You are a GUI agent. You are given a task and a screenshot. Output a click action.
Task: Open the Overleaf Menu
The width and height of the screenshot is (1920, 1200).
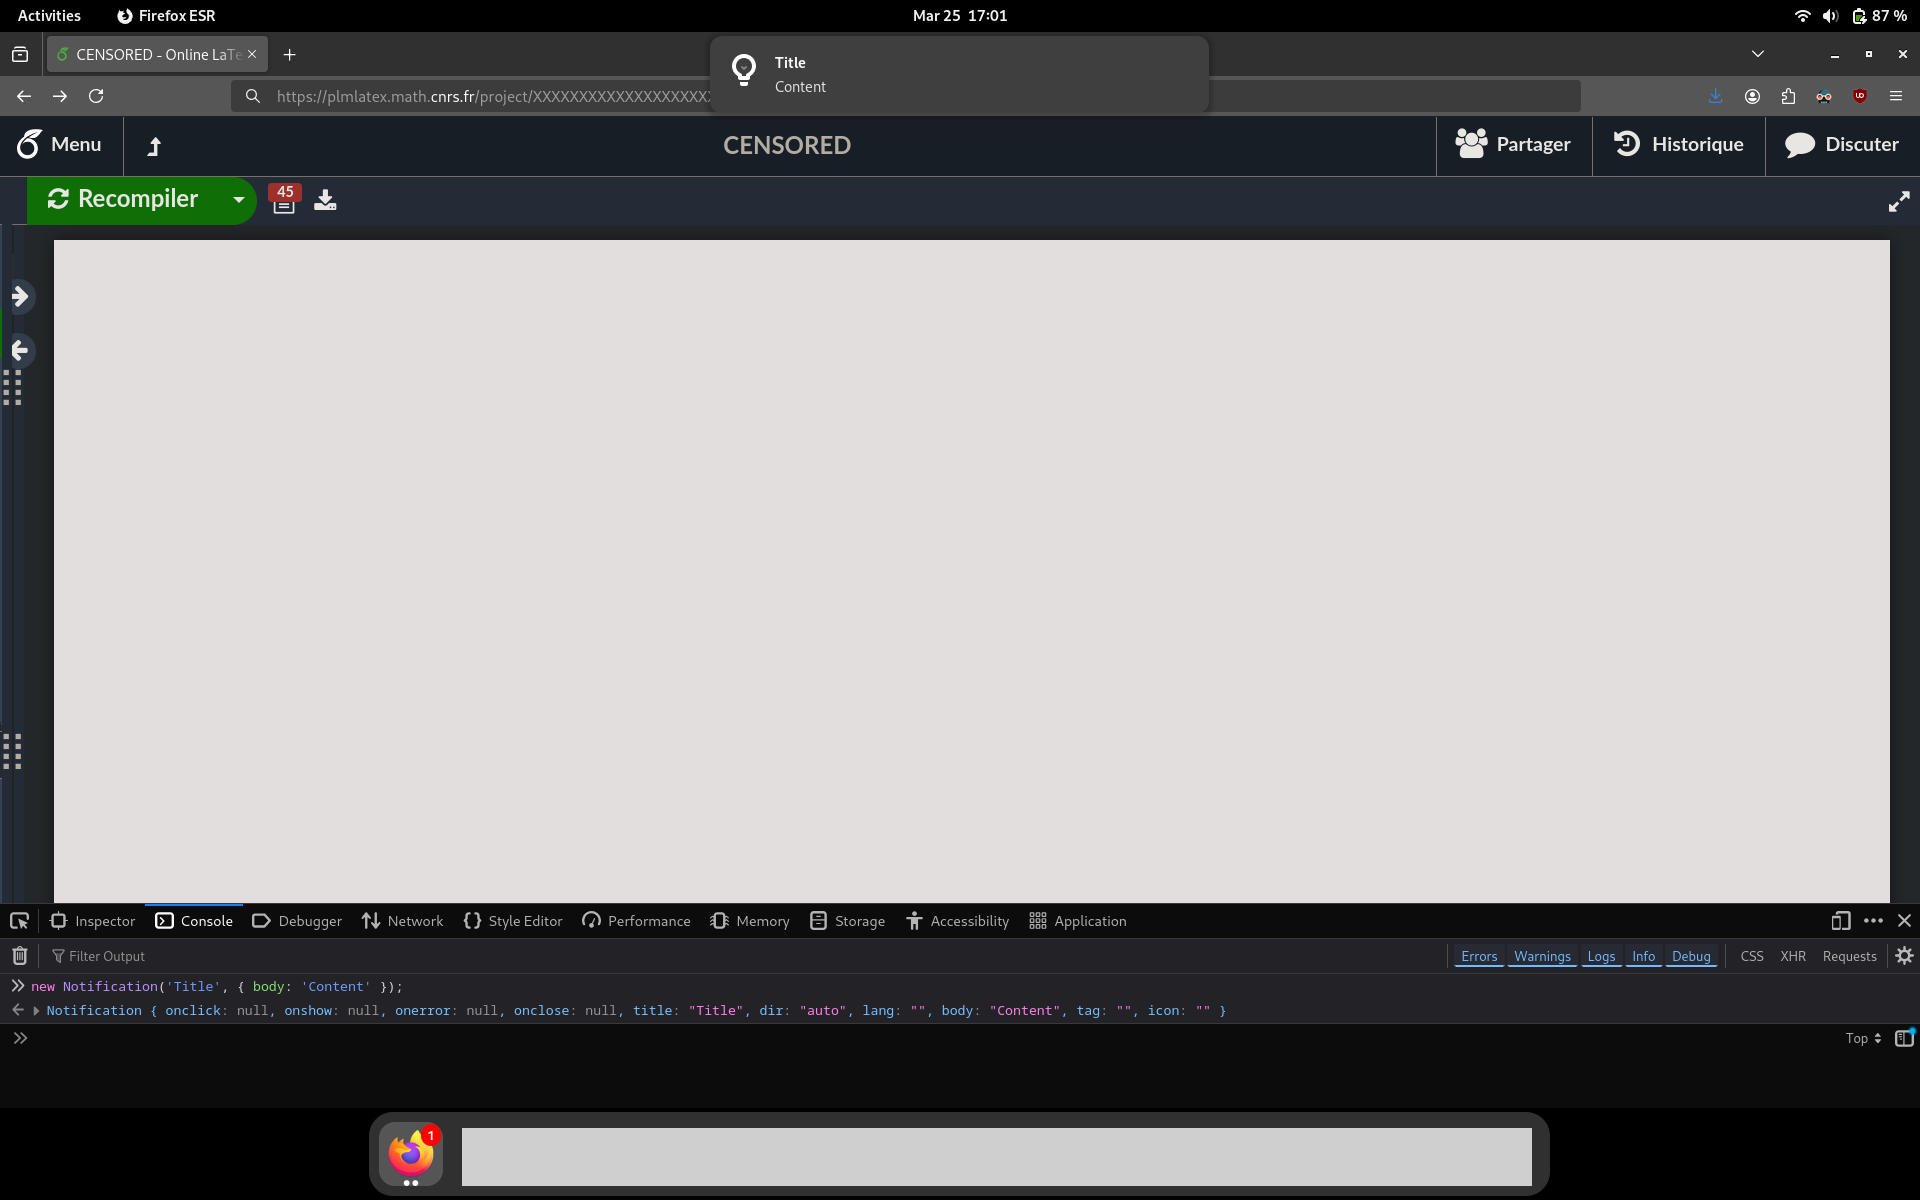[x=59, y=145]
